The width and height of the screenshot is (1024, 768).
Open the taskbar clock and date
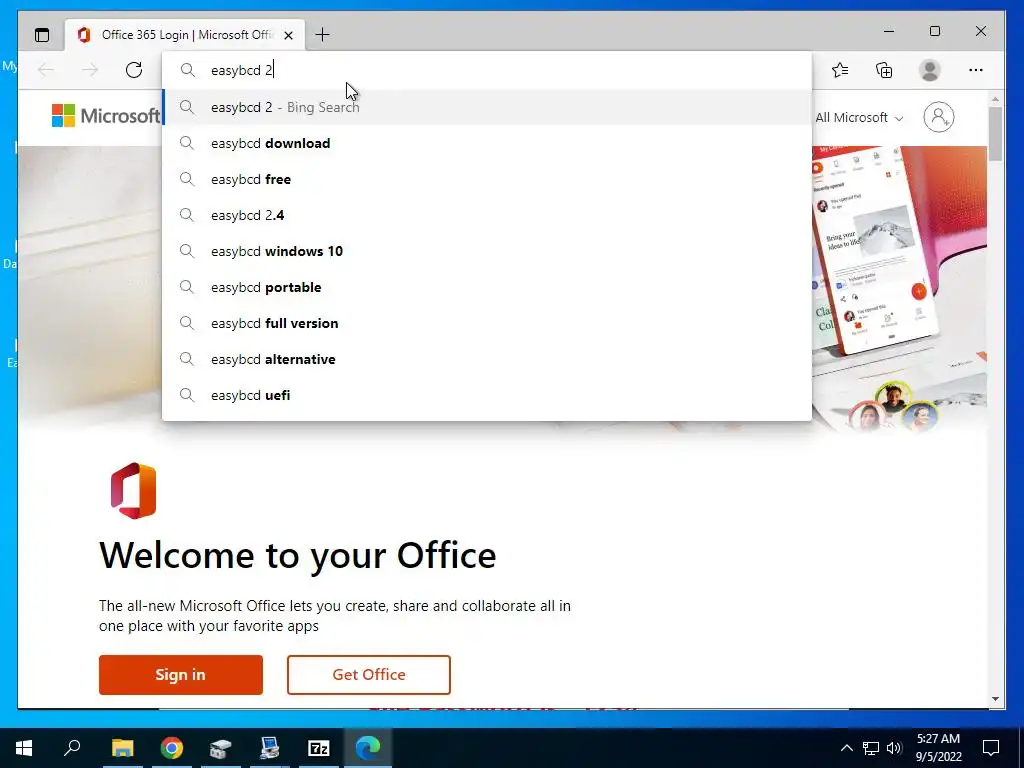pos(938,748)
